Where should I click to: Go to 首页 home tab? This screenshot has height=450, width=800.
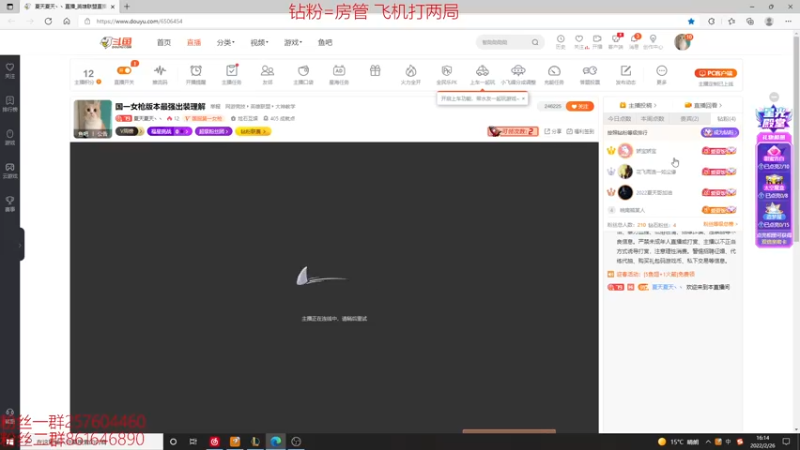164,42
